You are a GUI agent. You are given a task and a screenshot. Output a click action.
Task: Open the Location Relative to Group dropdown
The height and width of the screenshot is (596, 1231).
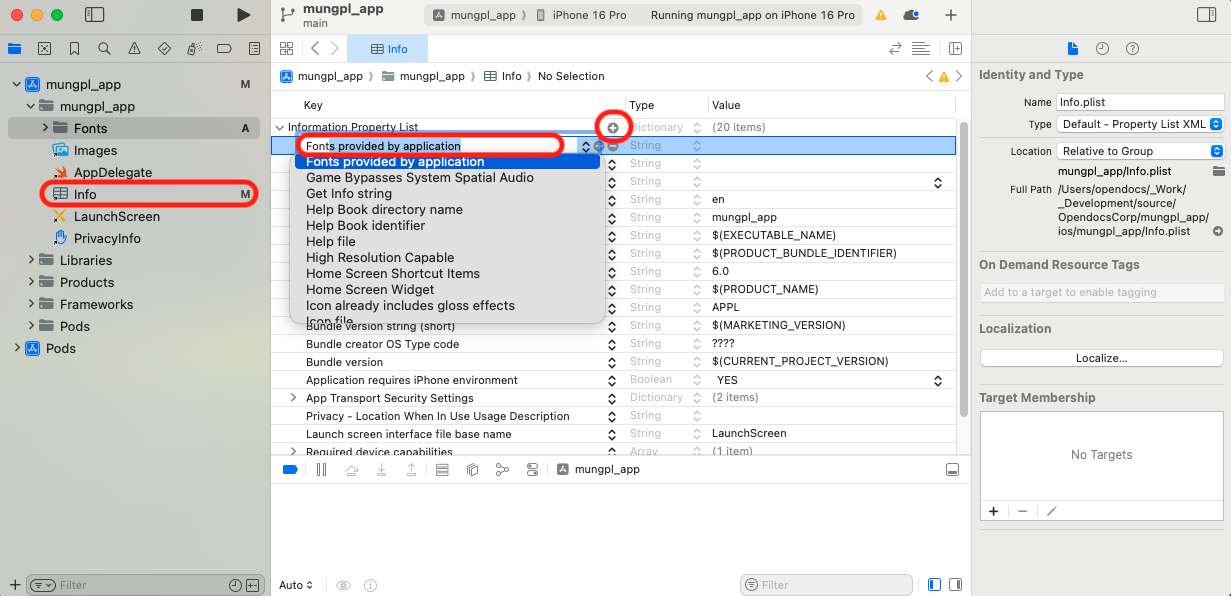pos(1141,151)
